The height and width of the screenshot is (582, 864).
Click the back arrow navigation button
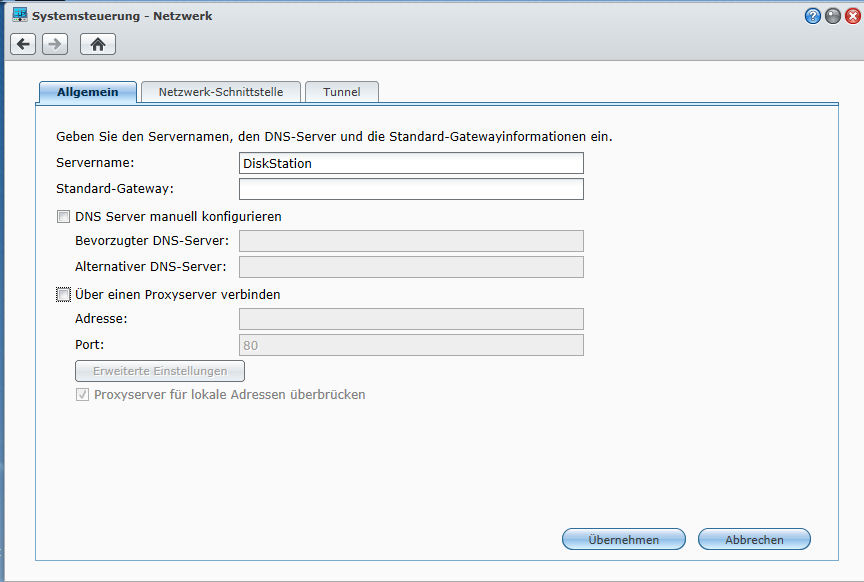(23, 44)
